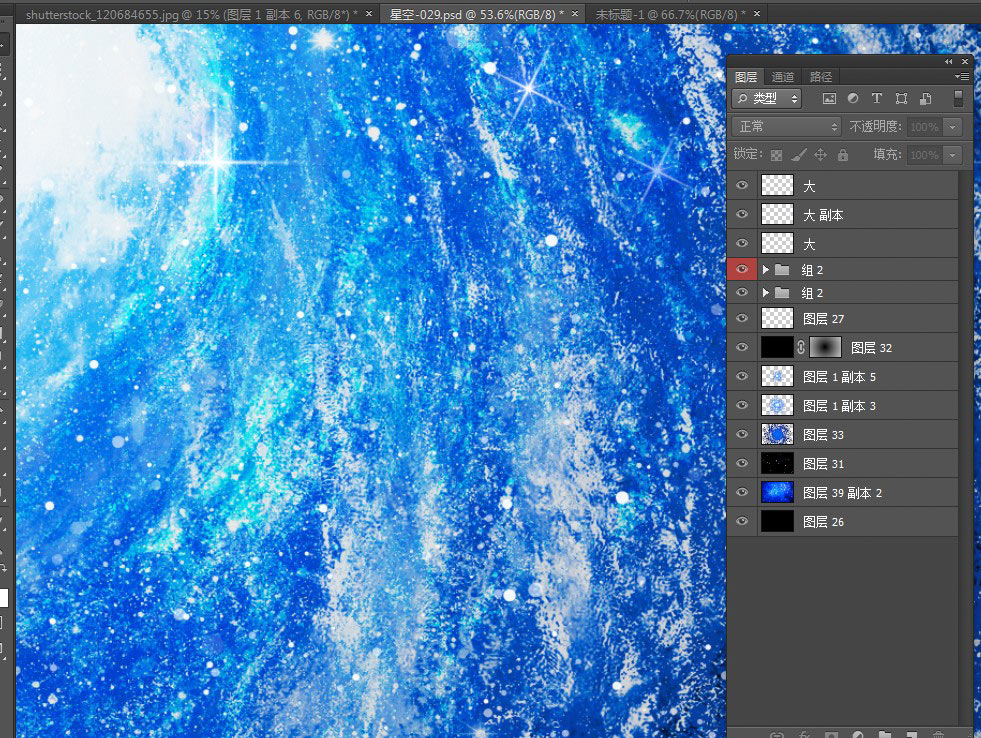Open the 类型 filter type dropdown
The height and width of the screenshot is (738, 981).
pos(767,98)
